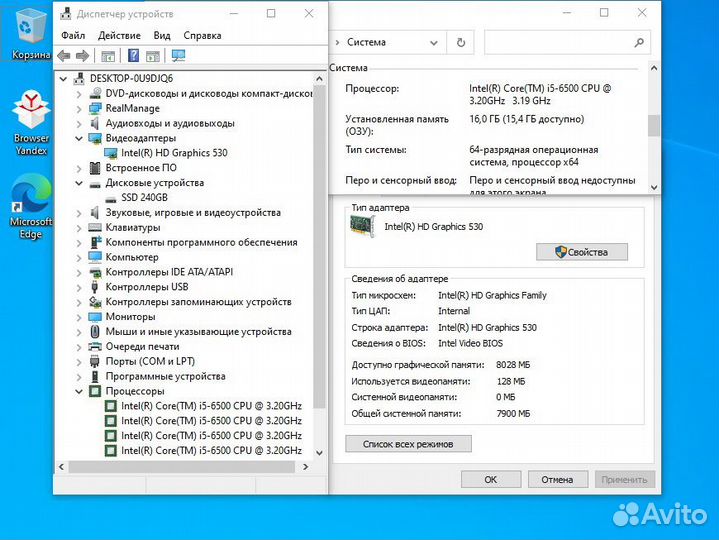This screenshot has width=719, height=540.
Task: Click 'Intel(R) HD Graphics Family' chip type text
Action: pyautogui.click(x=492, y=295)
